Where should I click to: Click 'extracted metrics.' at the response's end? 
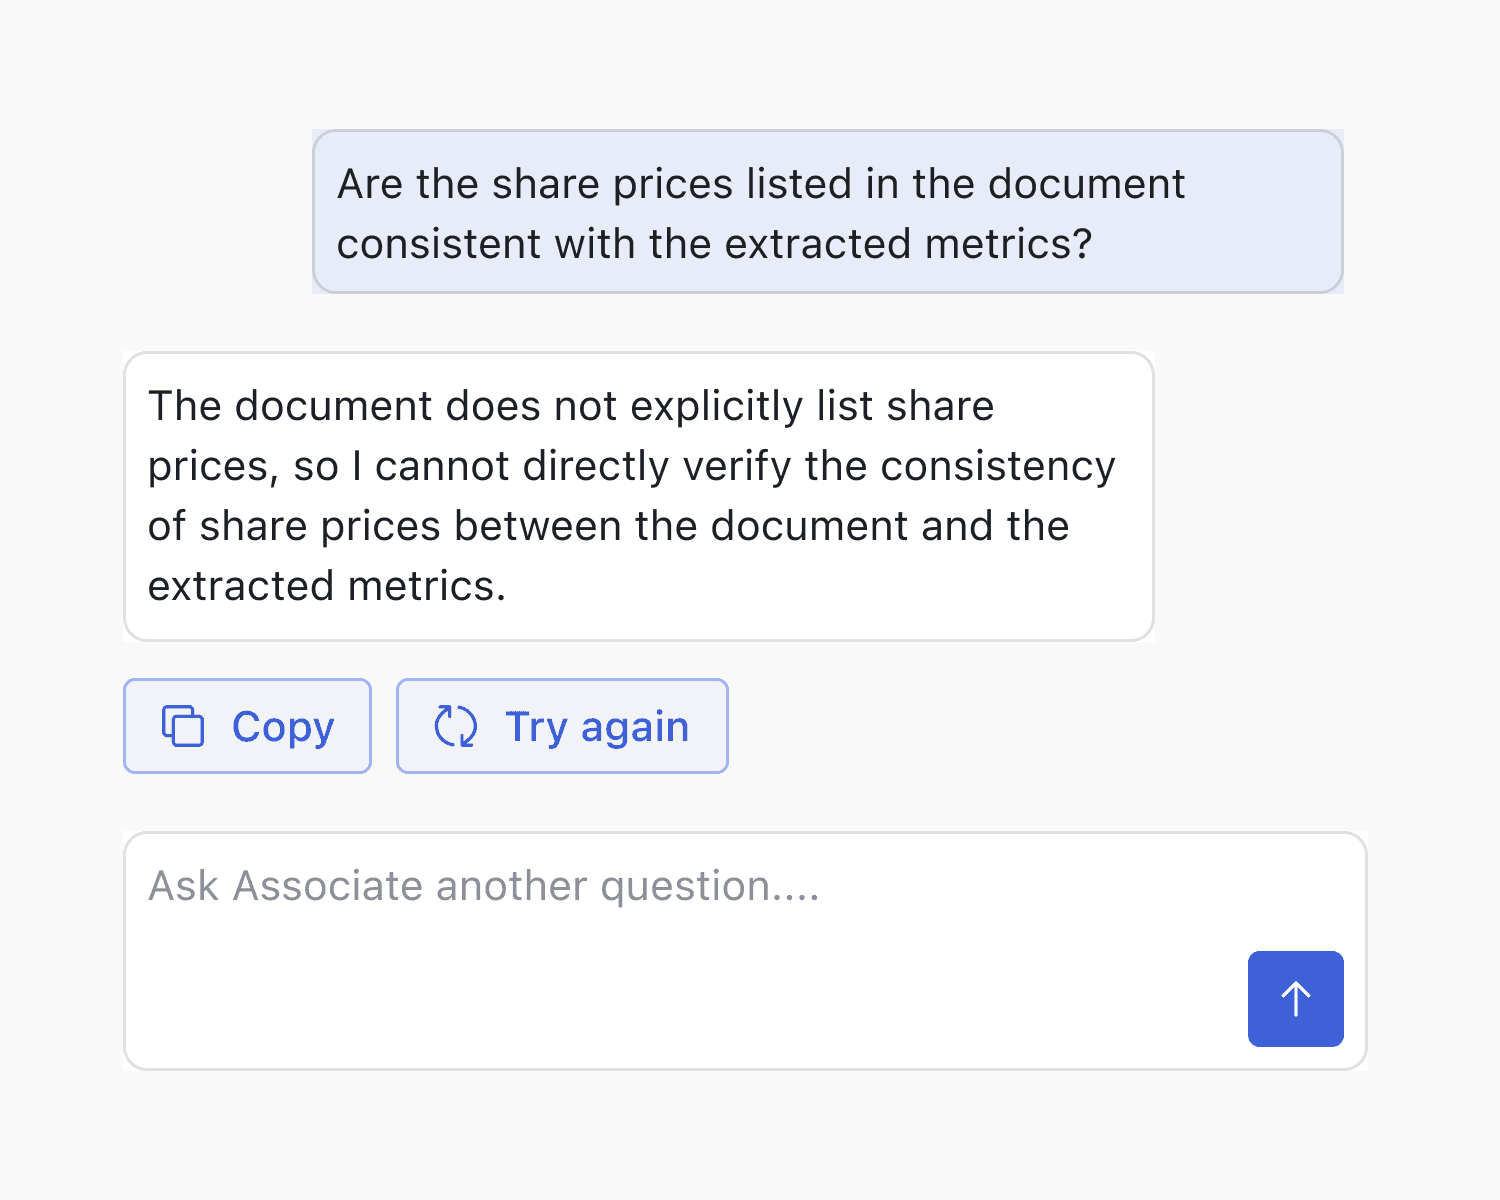(327, 586)
